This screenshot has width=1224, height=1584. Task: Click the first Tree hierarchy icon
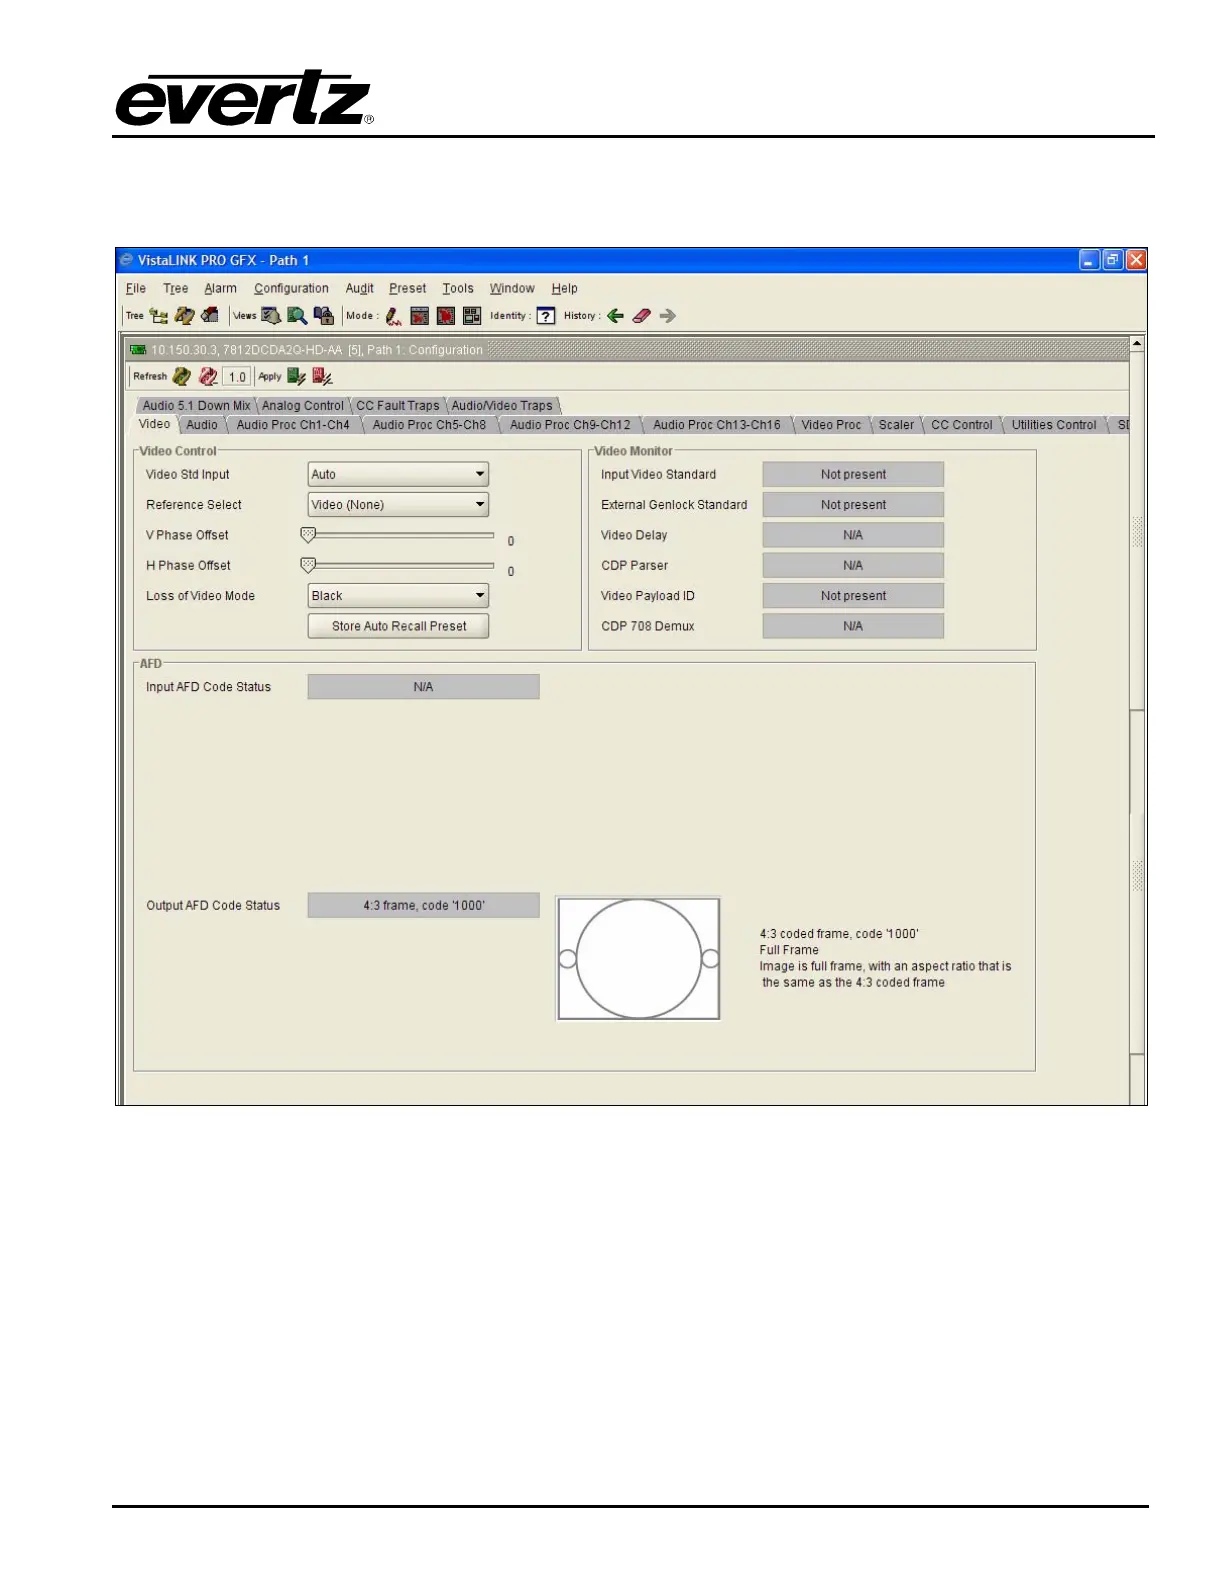(x=158, y=316)
